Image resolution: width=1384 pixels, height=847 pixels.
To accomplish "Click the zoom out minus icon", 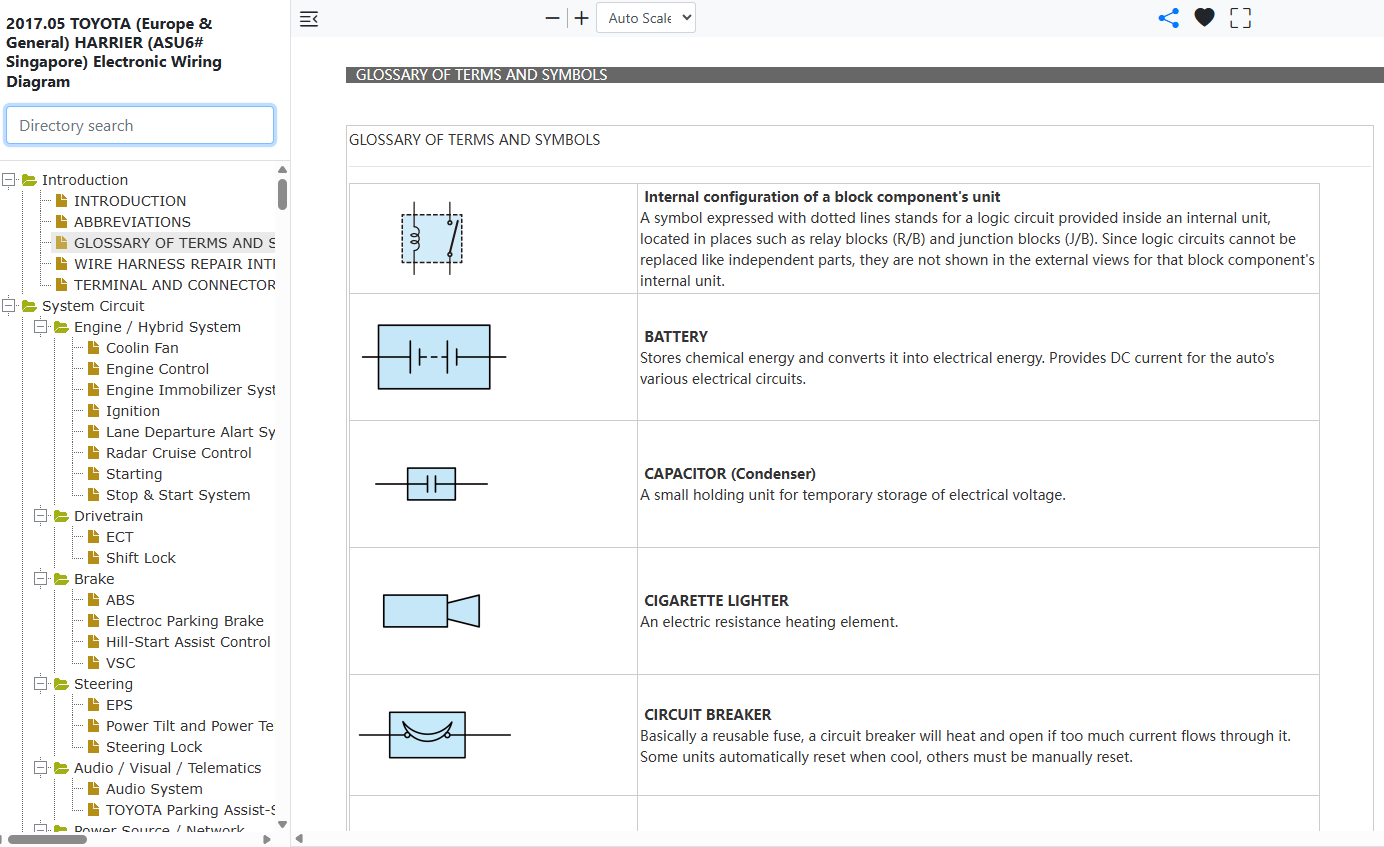I will (x=552, y=18).
